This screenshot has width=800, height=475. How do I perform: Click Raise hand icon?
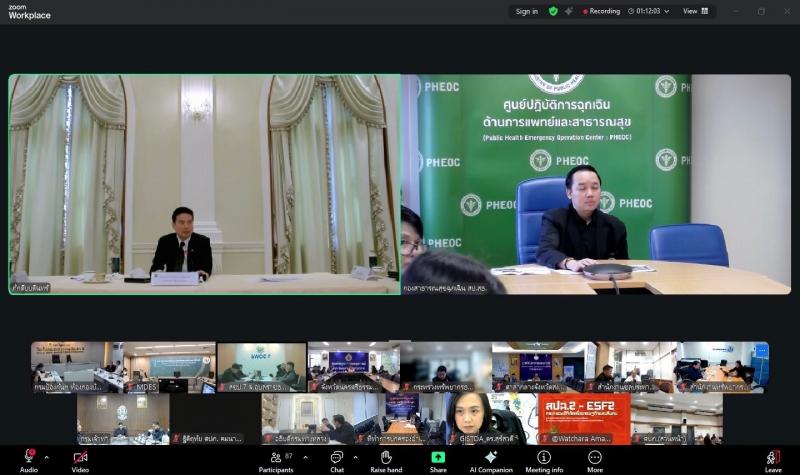[386, 457]
